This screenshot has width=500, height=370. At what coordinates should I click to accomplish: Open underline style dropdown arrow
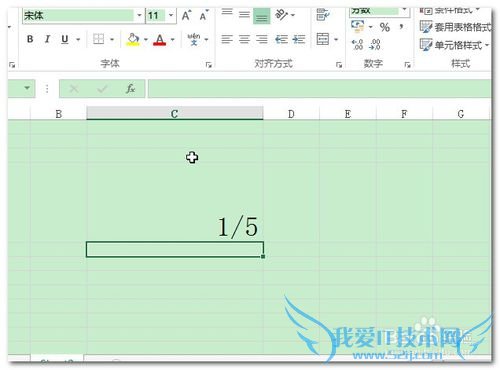(78, 40)
